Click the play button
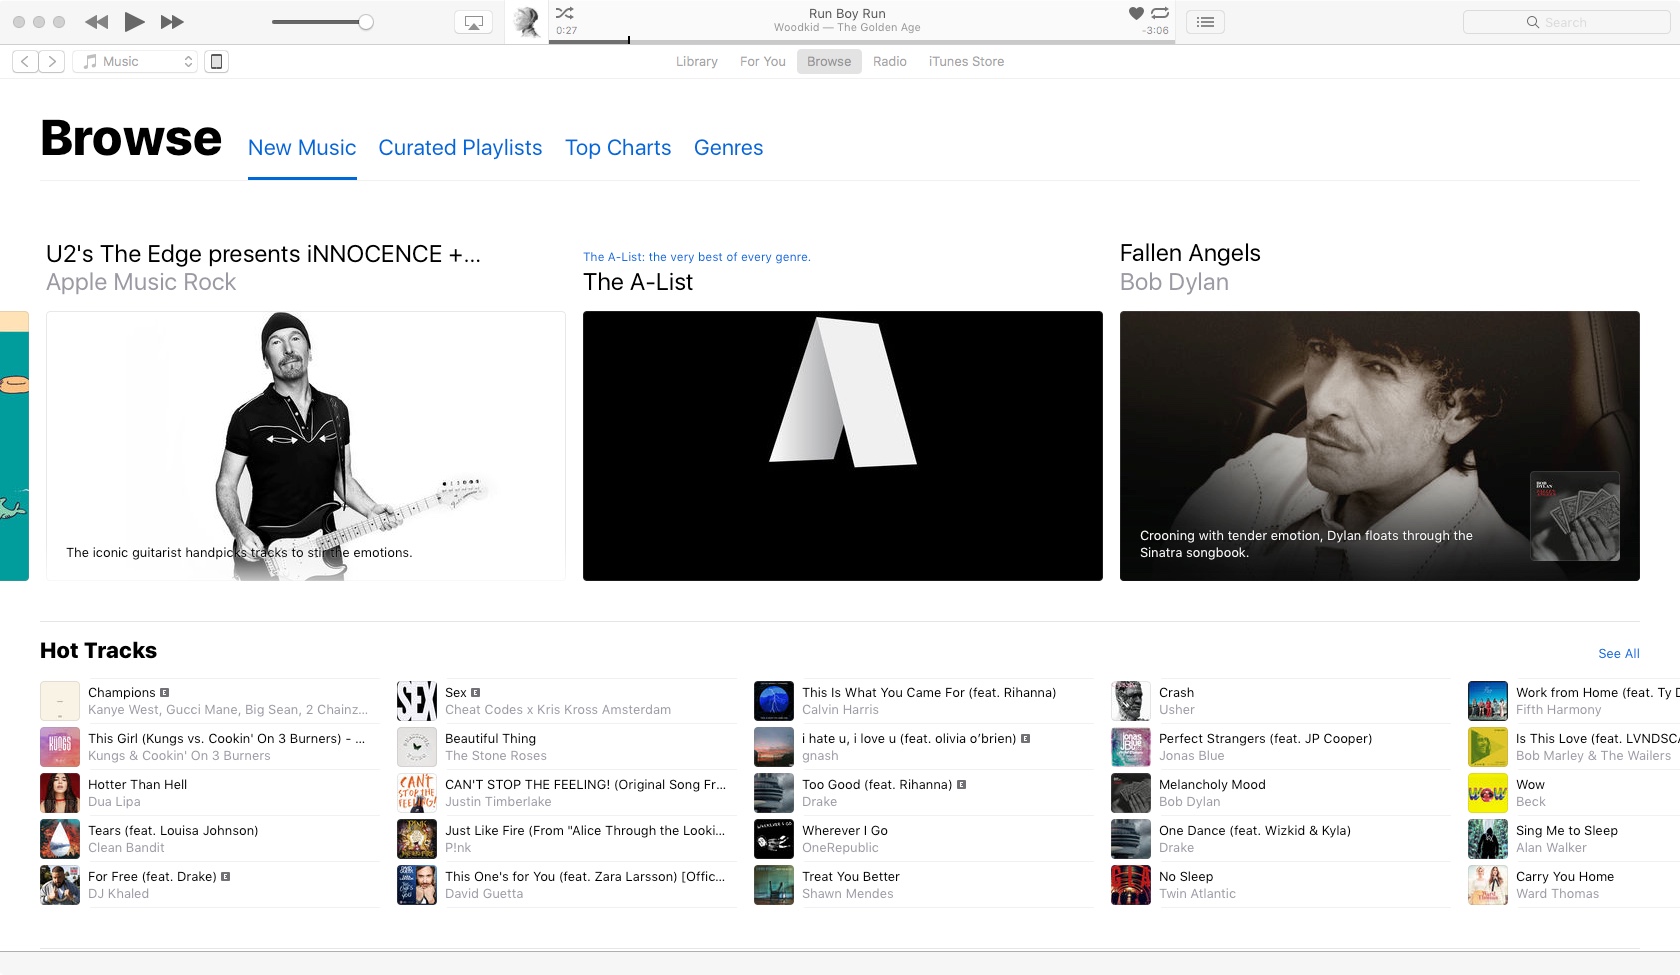 [x=134, y=22]
